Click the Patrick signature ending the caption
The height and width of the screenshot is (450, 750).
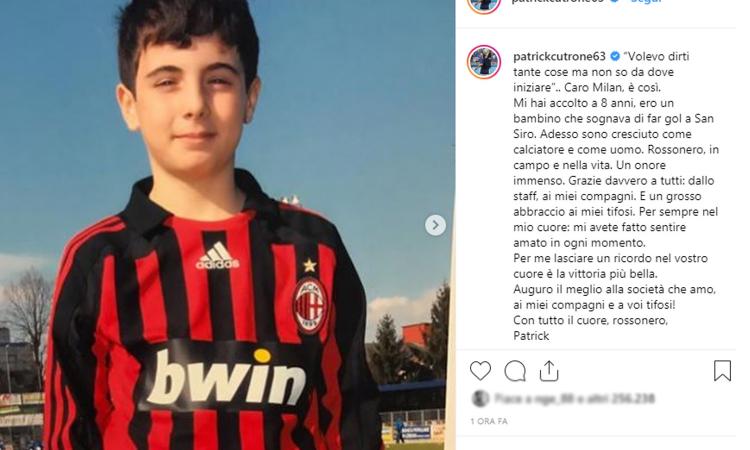[x=531, y=336]
